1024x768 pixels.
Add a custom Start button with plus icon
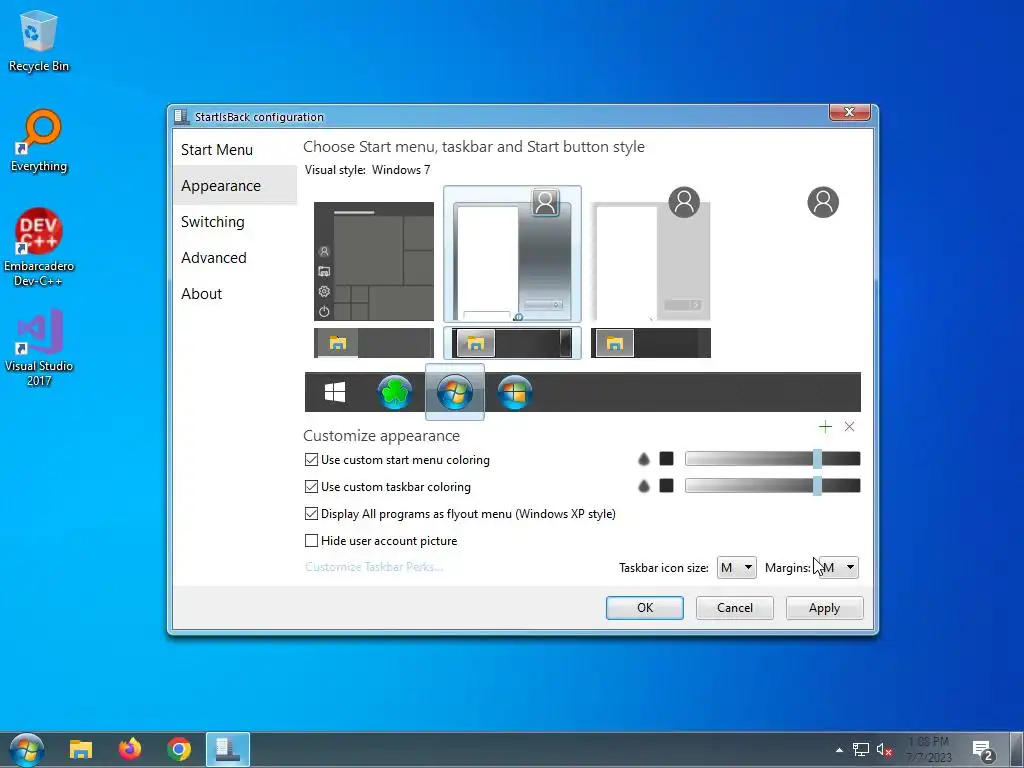click(x=825, y=426)
